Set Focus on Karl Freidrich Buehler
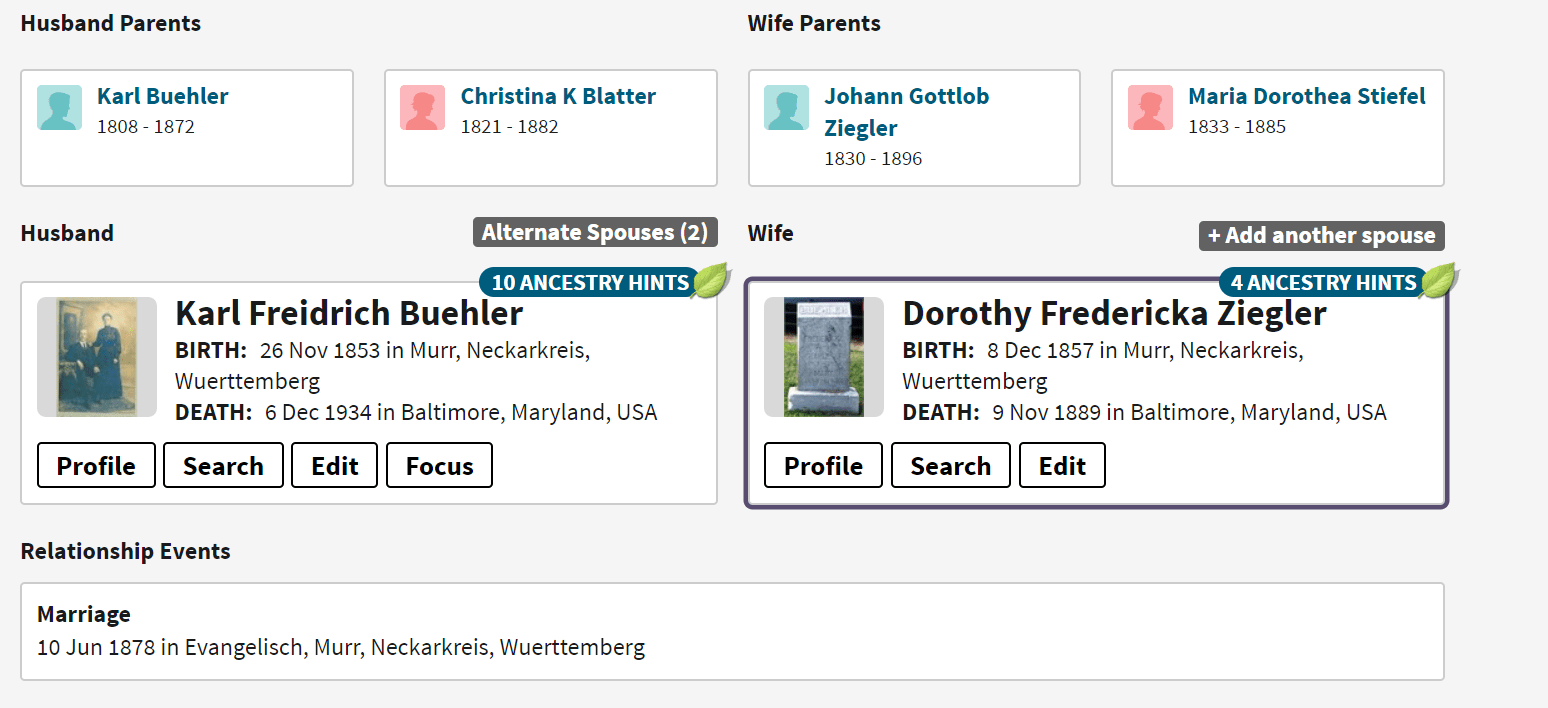Screen dimensions: 1548x708 439,464
